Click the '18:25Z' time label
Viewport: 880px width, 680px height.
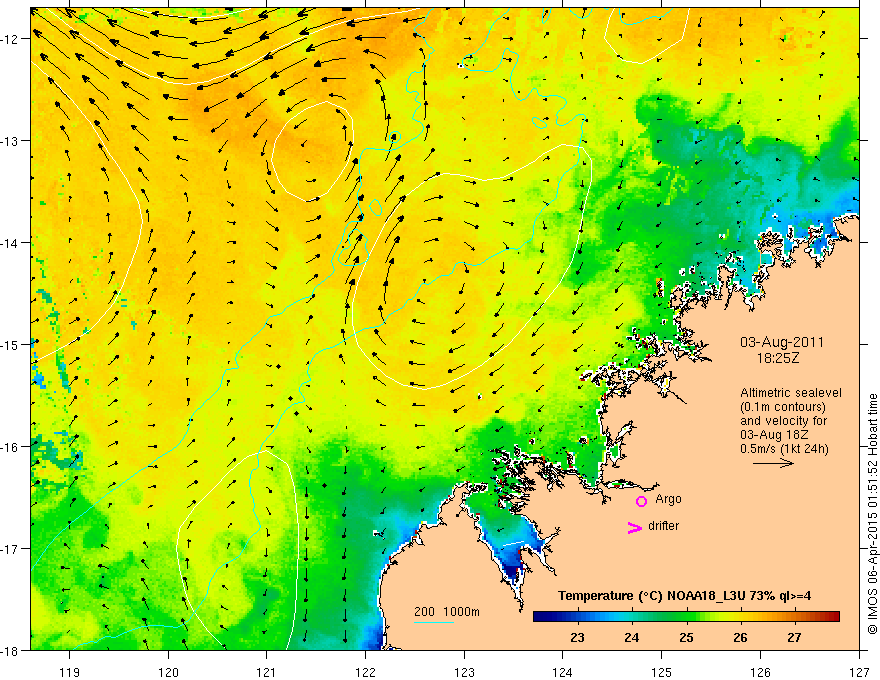[x=777, y=358]
